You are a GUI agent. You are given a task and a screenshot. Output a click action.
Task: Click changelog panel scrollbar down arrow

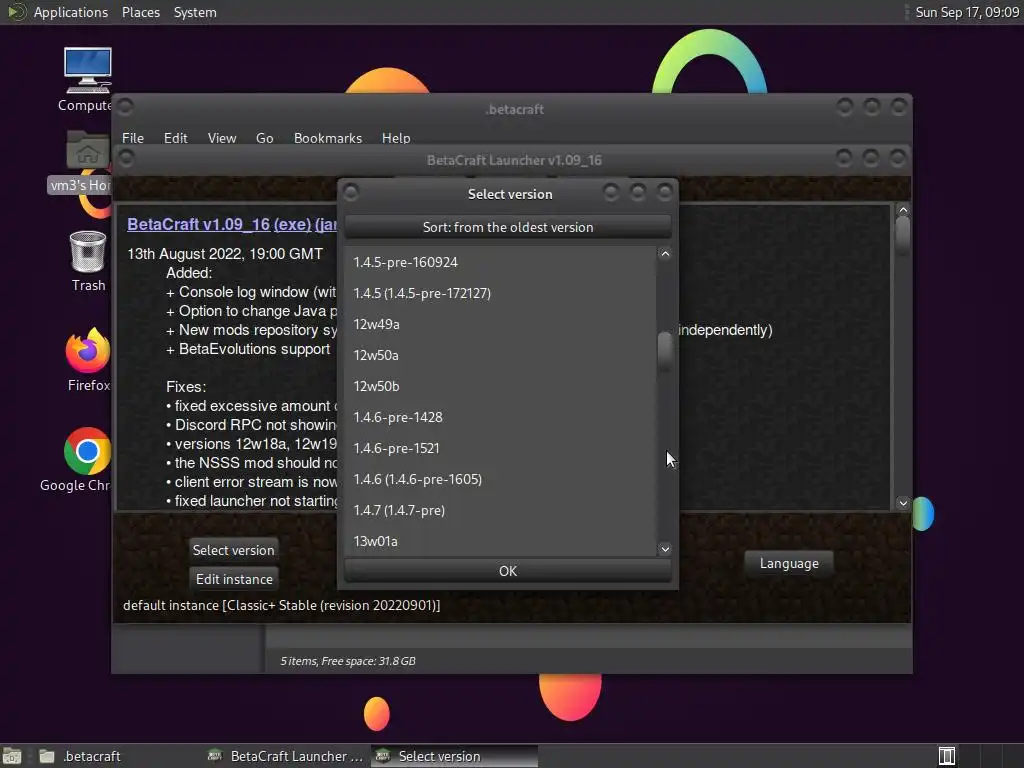pos(903,503)
